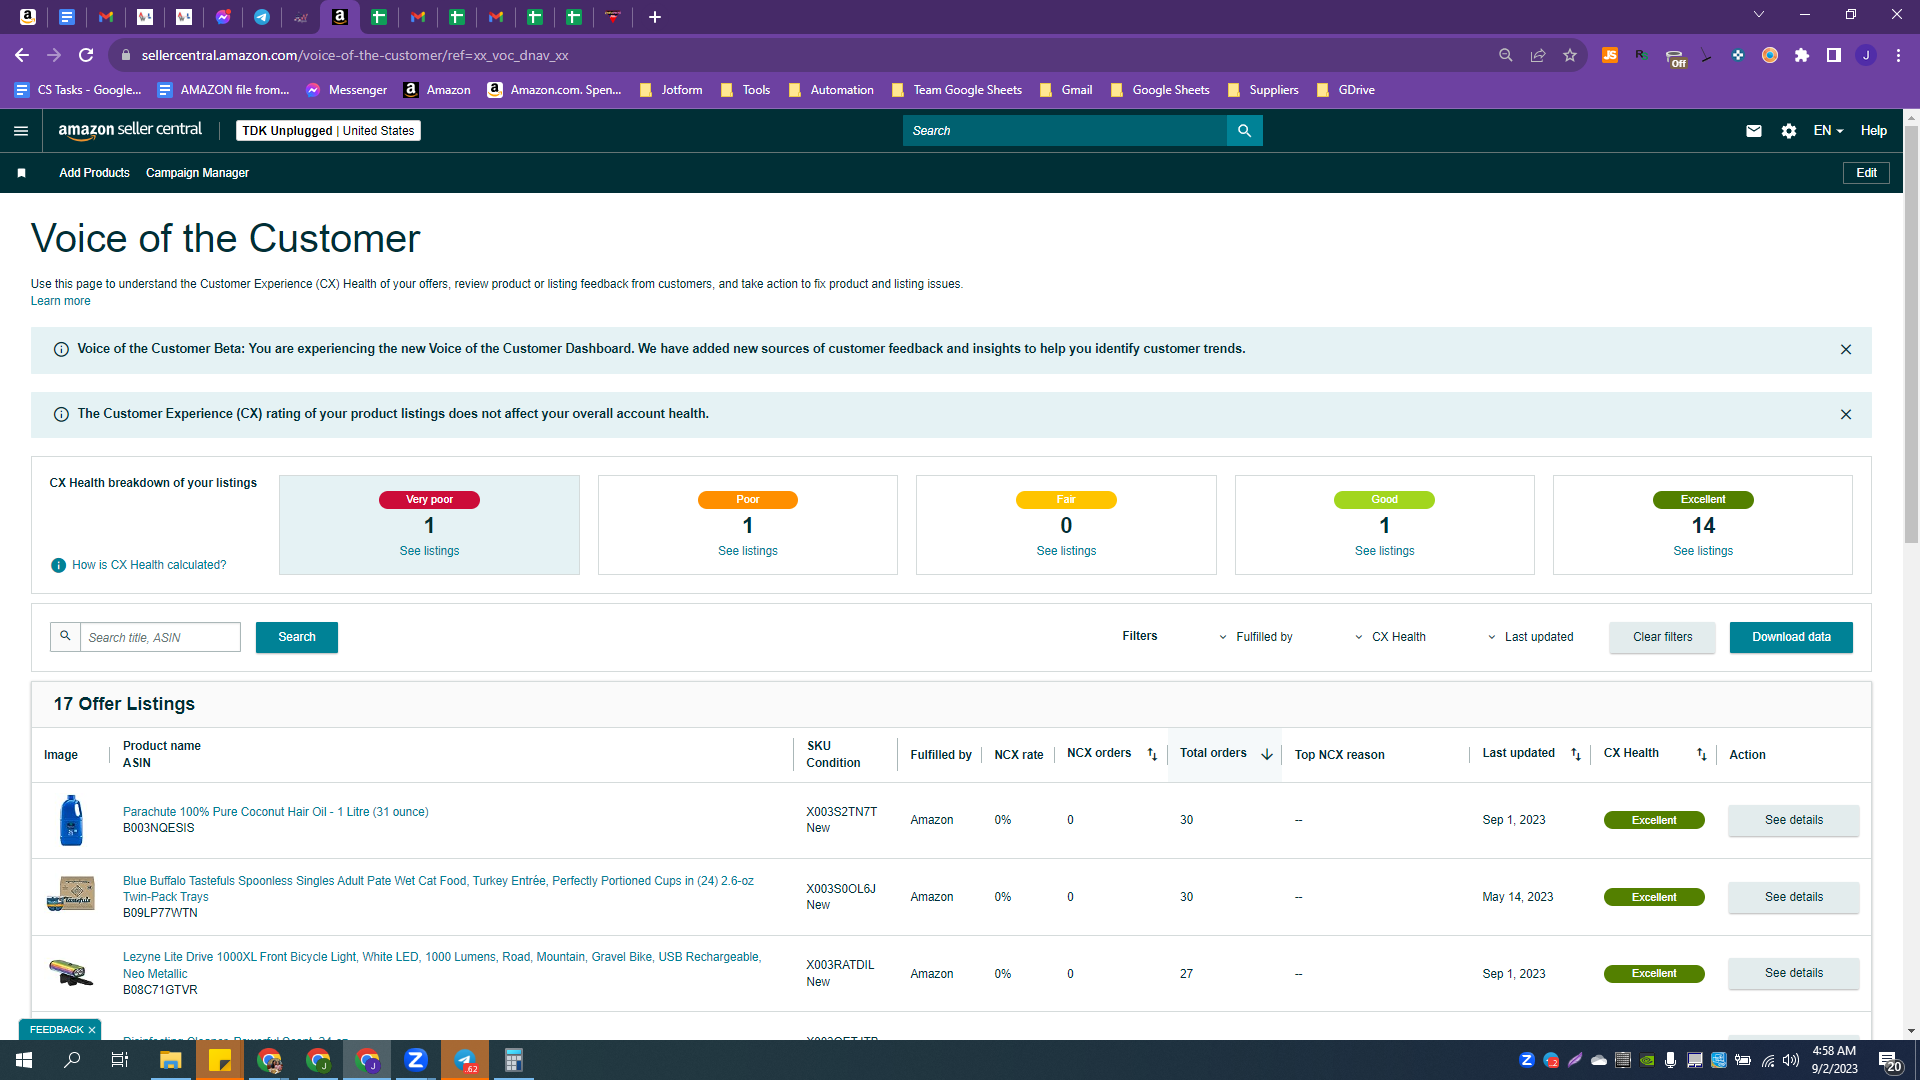Open the Chrome three-dot menu
The width and height of the screenshot is (1920, 1080).
(1898, 56)
